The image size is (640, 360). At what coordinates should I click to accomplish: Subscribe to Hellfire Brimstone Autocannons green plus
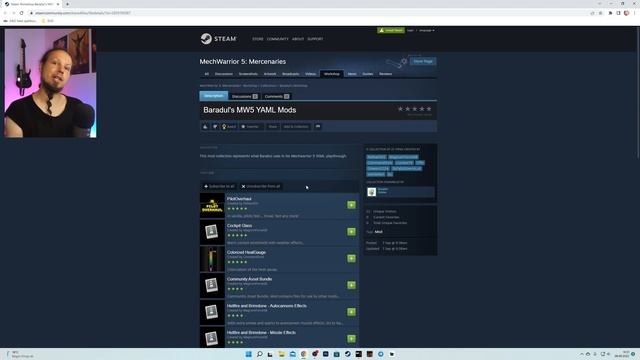click(351, 312)
